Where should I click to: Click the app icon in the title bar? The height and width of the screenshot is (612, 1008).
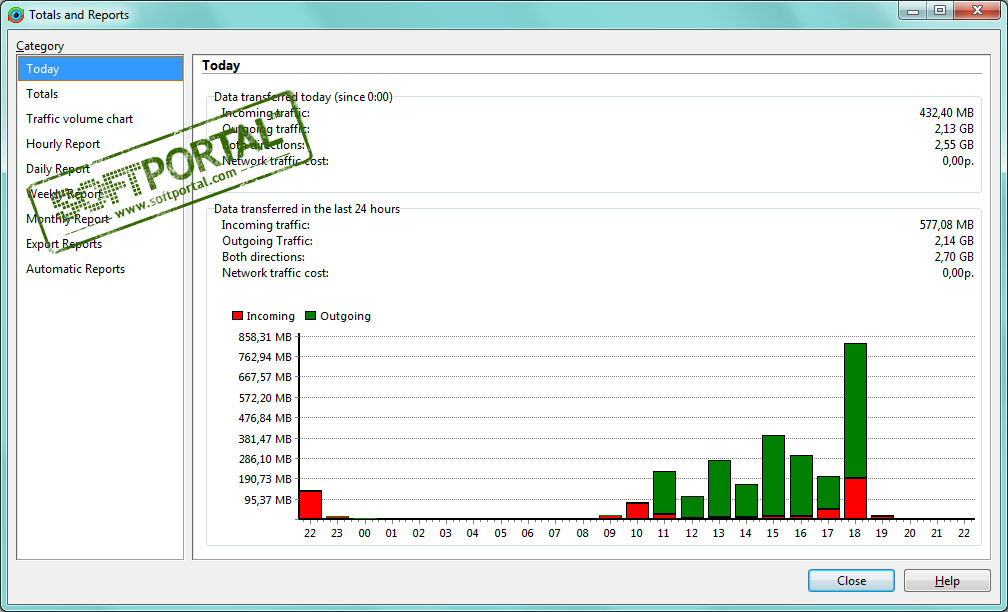15,14
